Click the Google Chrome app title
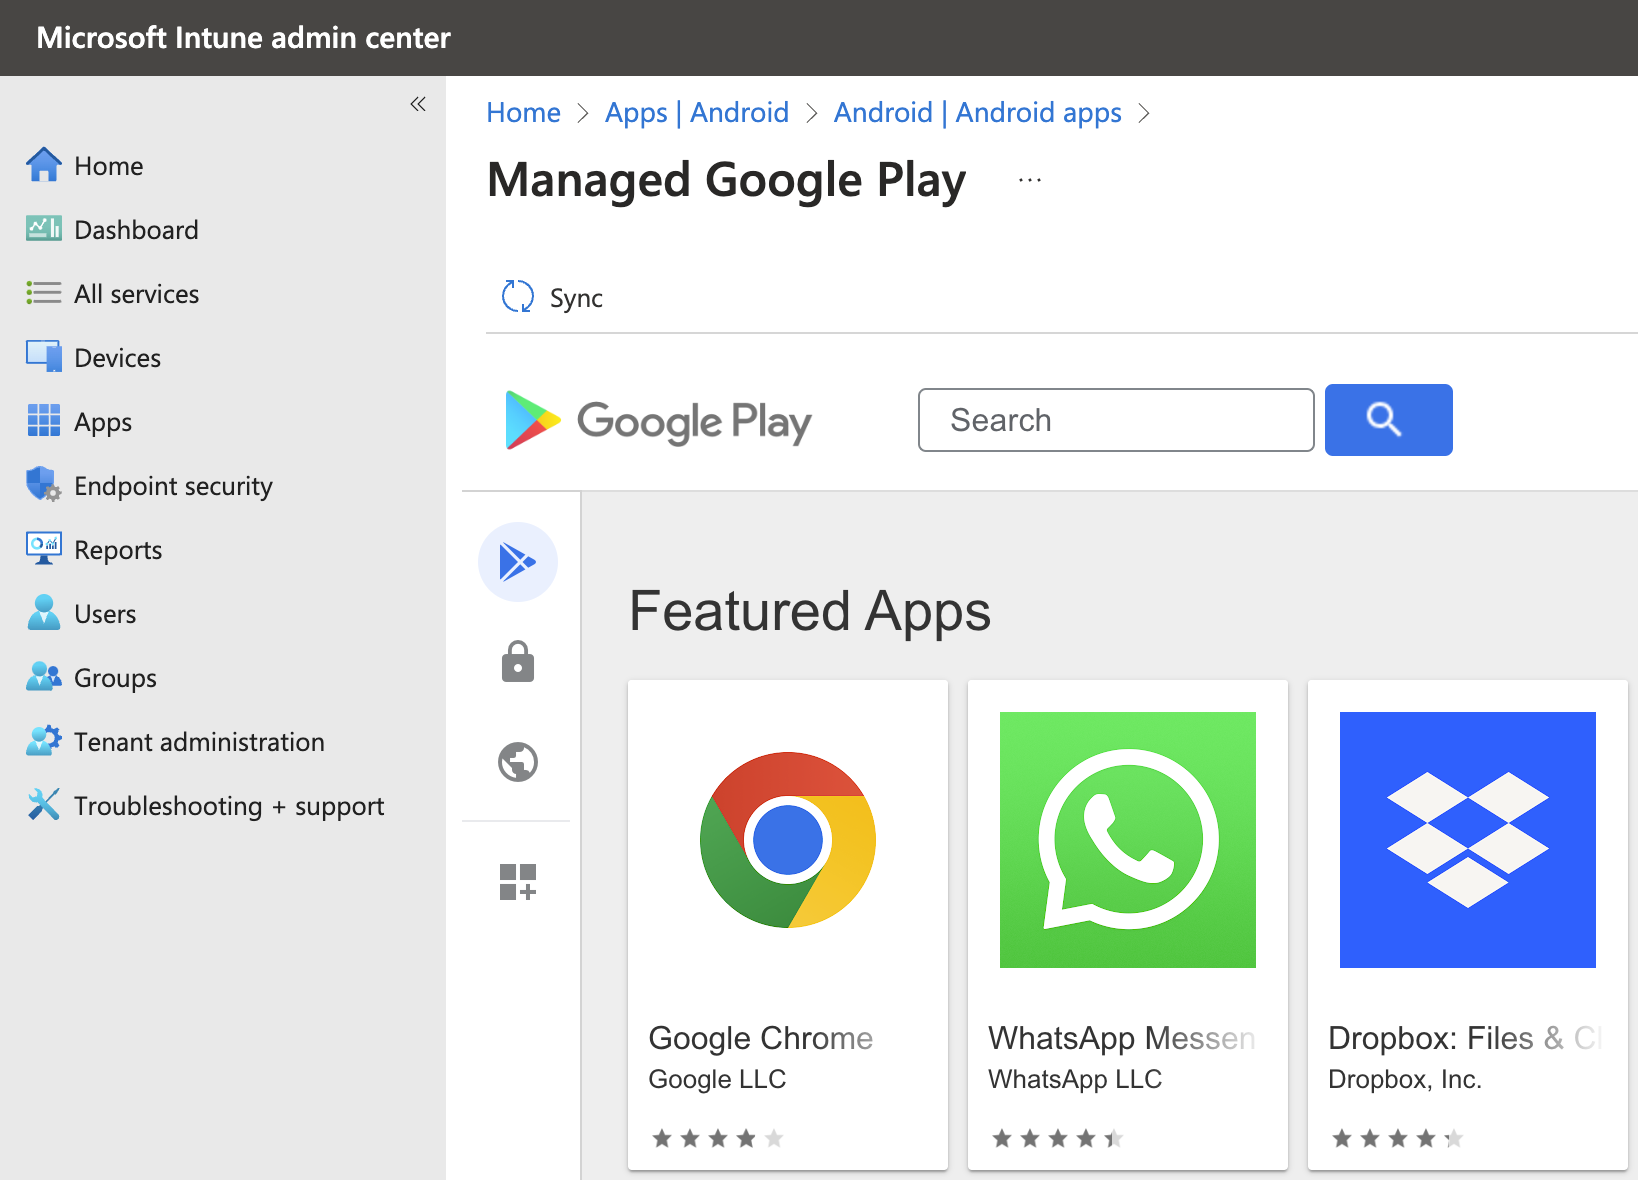Screen dimensions: 1638x1180 [x=761, y=1038]
